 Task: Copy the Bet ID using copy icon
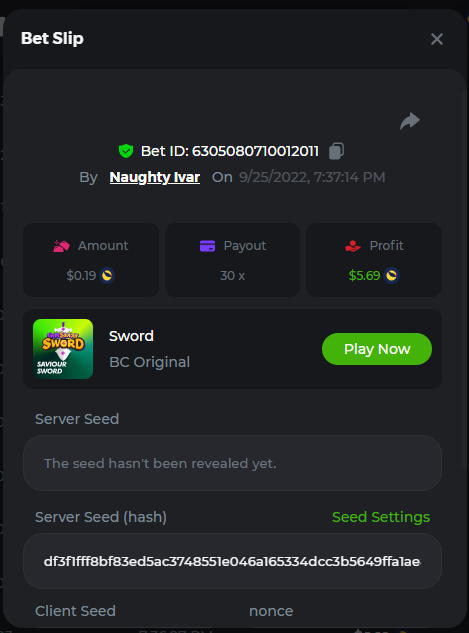tap(336, 151)
